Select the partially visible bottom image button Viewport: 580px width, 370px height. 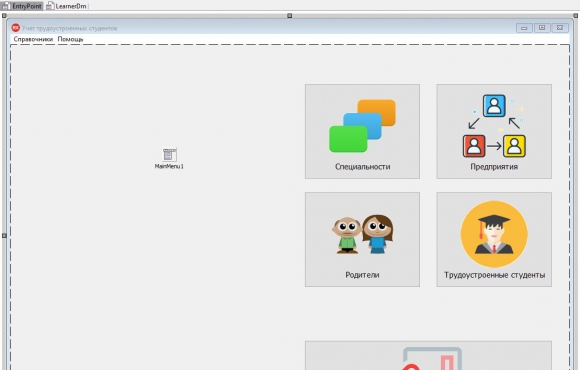pos(428,356)
